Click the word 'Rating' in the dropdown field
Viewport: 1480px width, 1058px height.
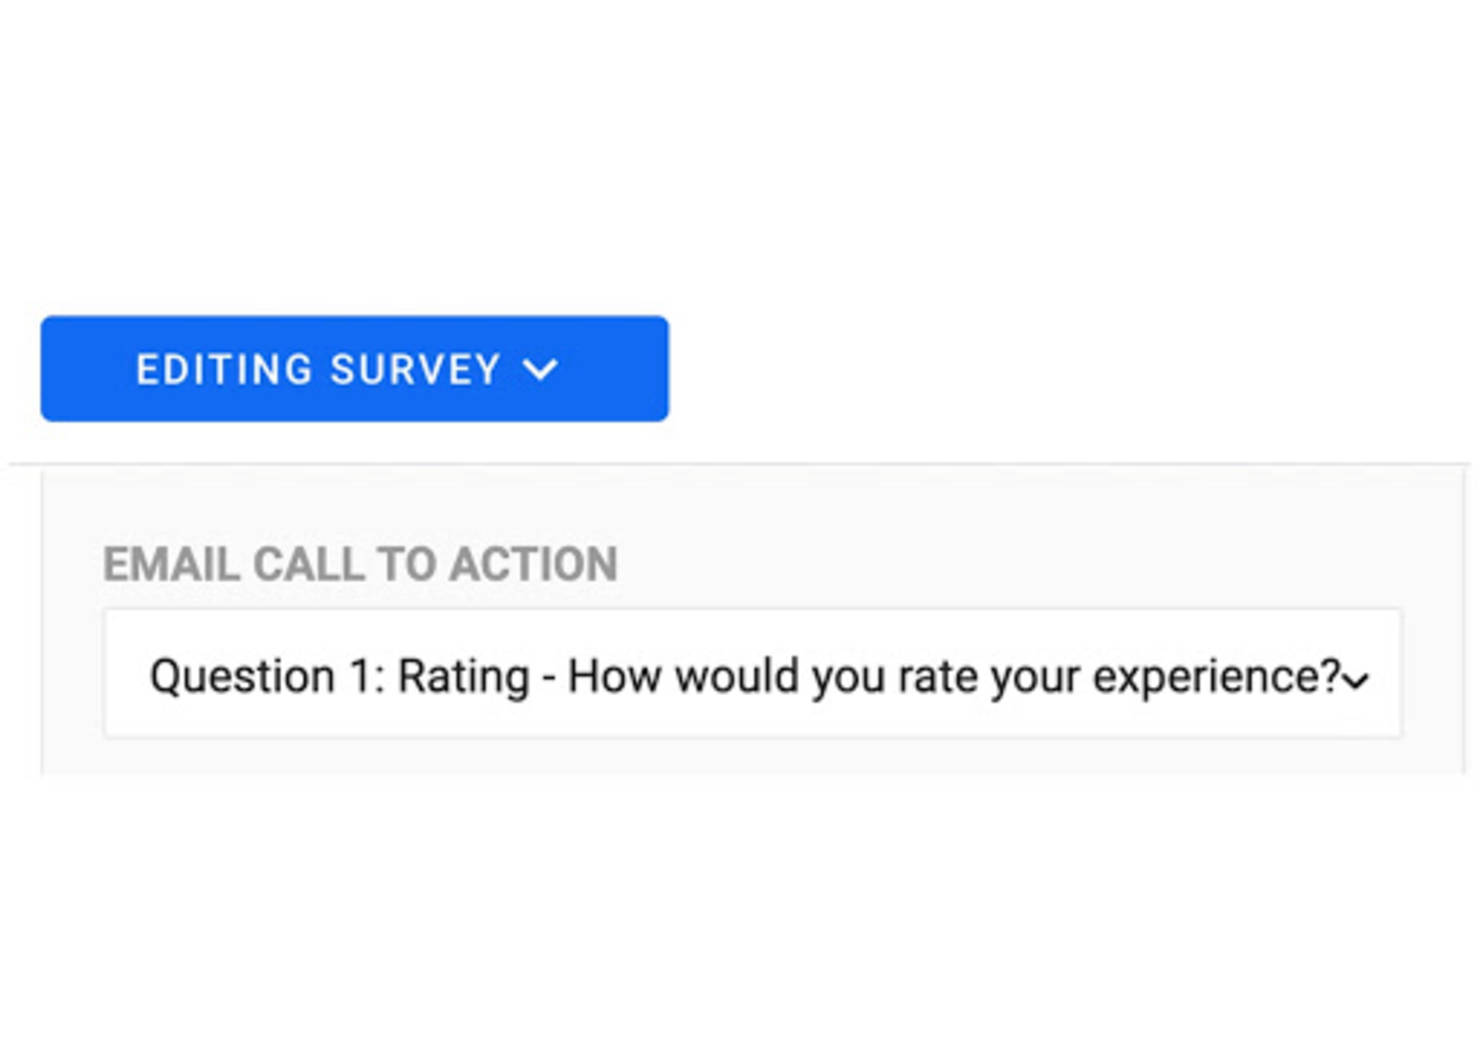(463, 678)
